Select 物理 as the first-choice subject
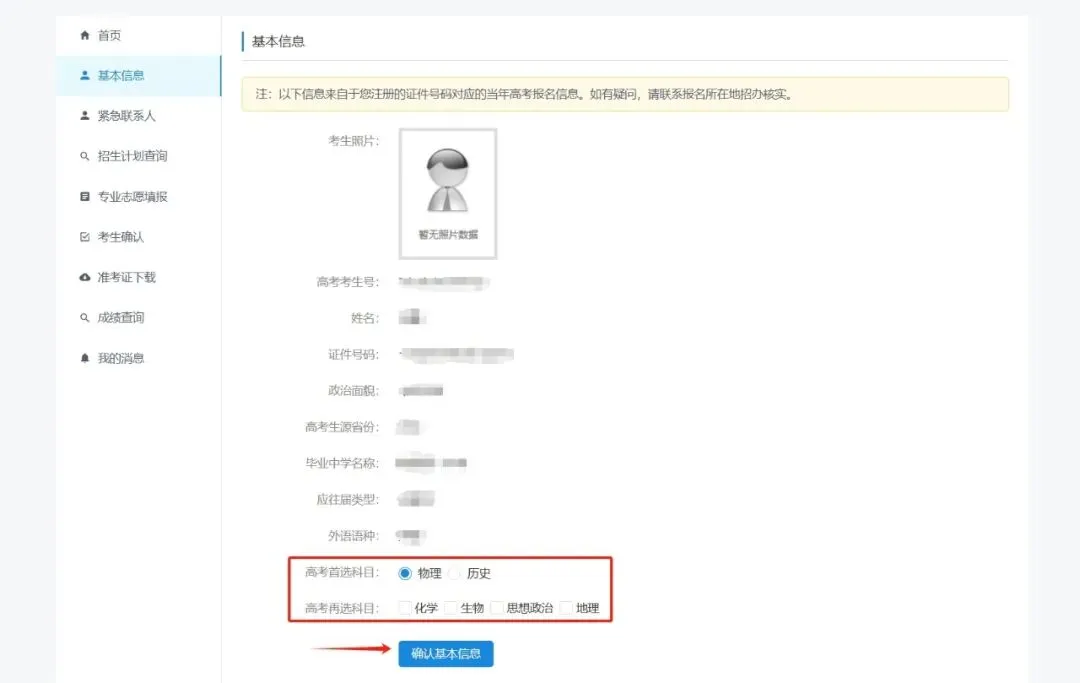The width and height of the screenshot is (1080, 683). 406,573
